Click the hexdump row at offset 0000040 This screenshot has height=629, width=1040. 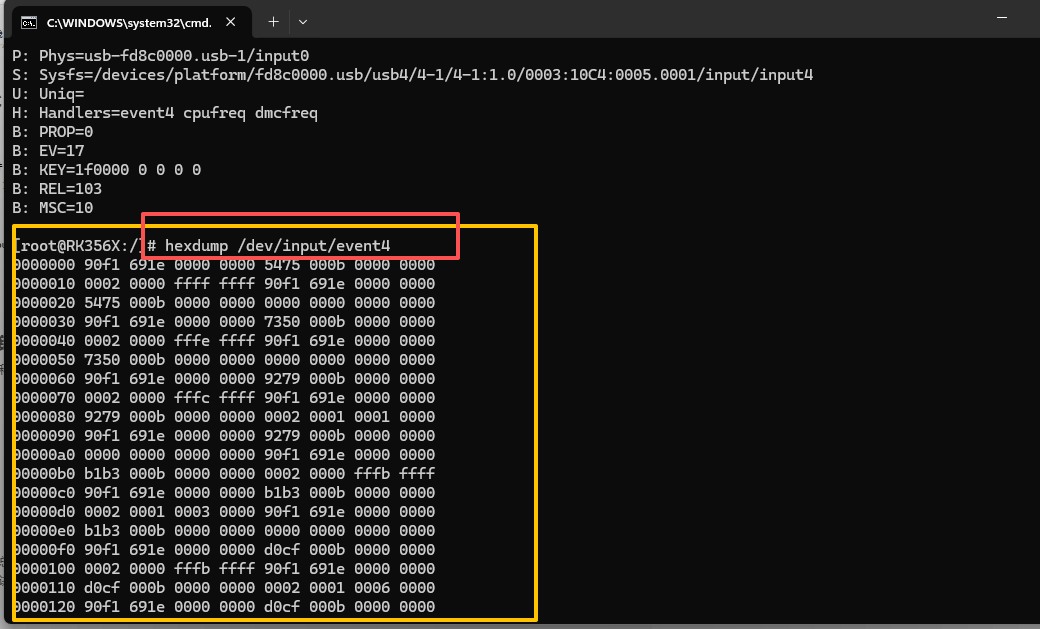[224, 340]
